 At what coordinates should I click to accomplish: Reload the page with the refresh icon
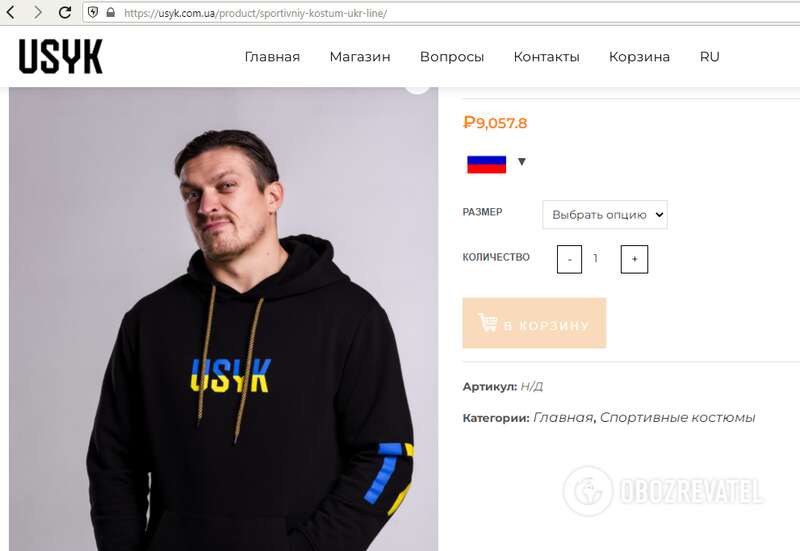point(64,12)
